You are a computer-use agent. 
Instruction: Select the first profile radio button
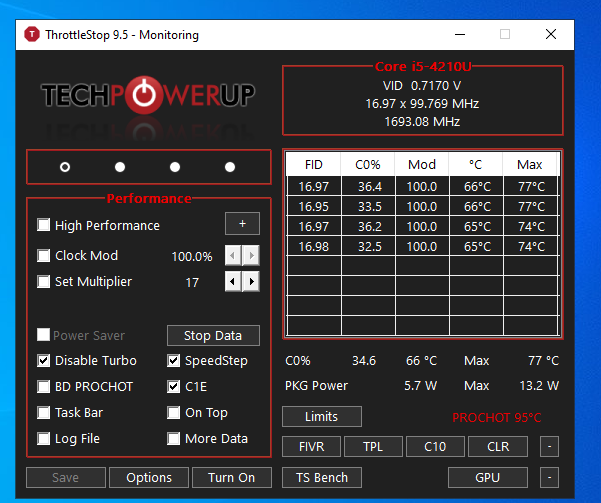point(65,167)
